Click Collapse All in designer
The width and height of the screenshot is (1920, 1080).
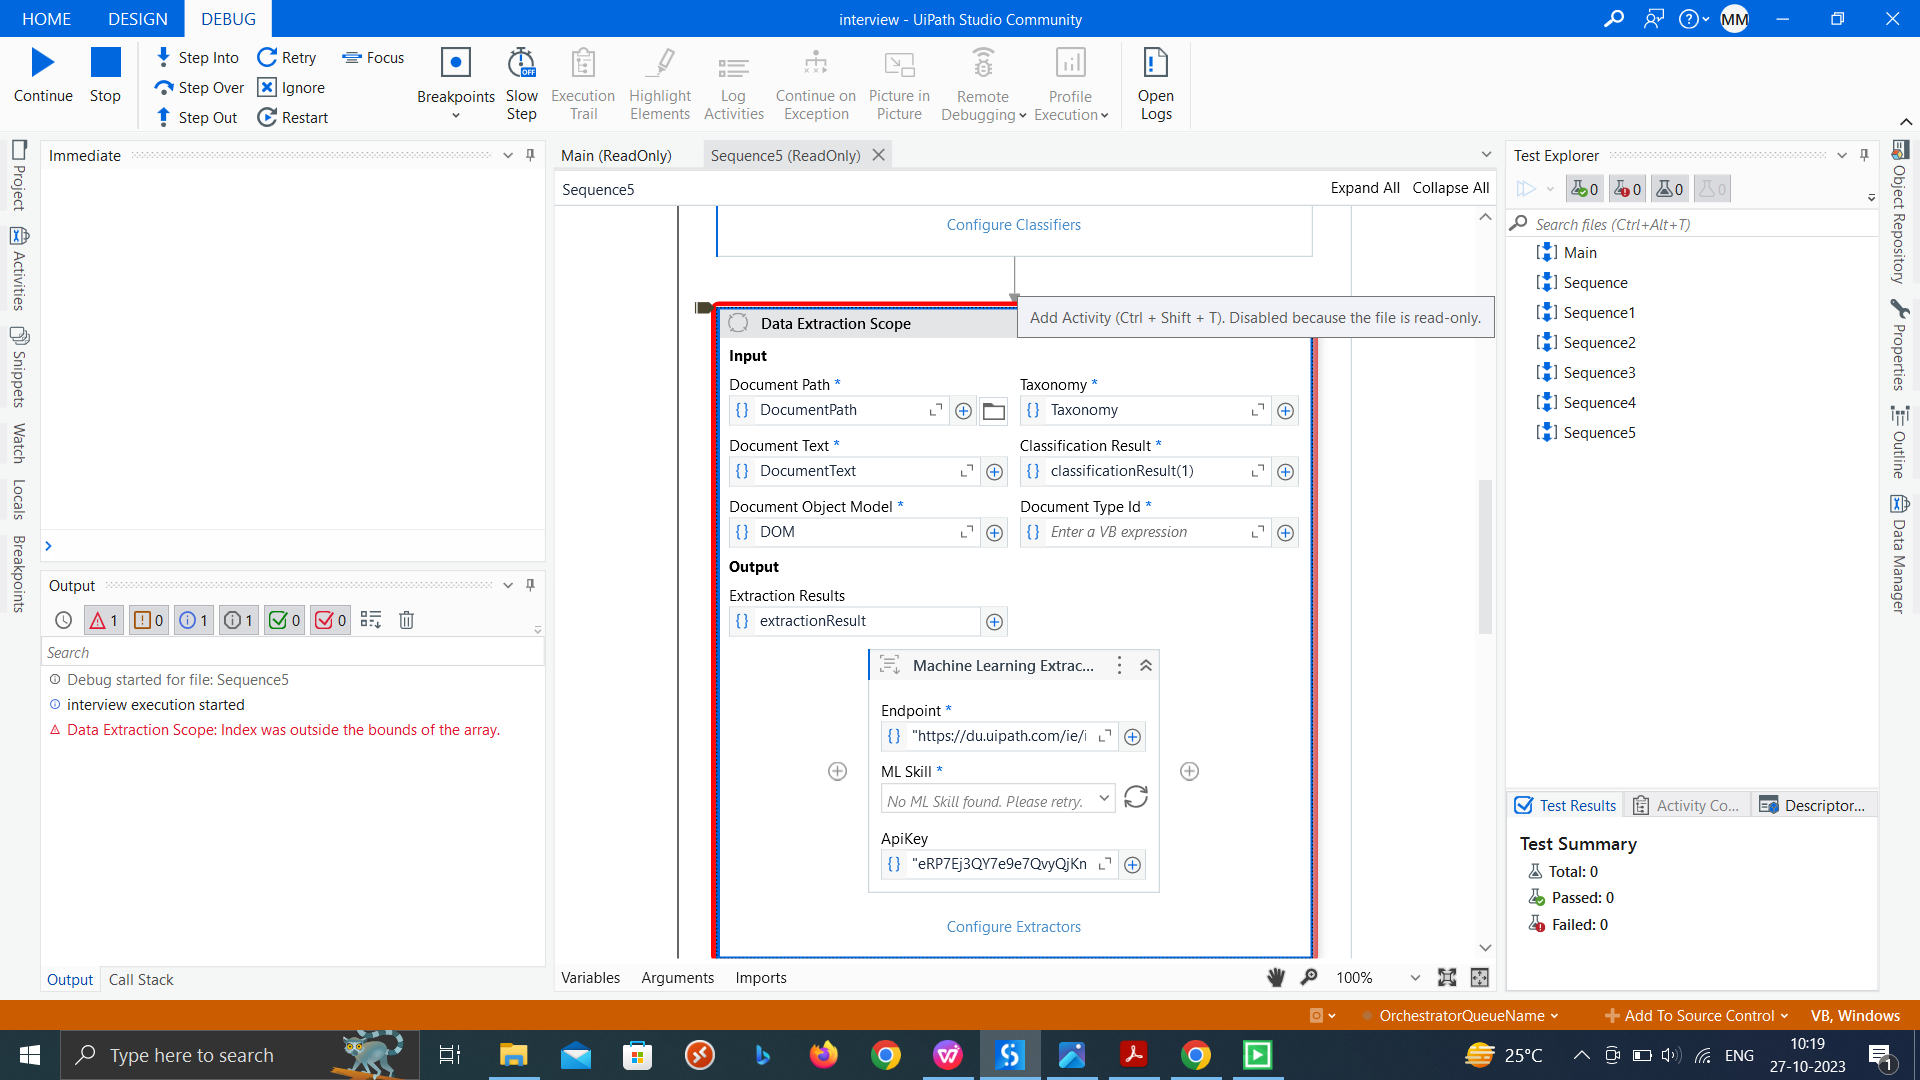point(1450,188)
